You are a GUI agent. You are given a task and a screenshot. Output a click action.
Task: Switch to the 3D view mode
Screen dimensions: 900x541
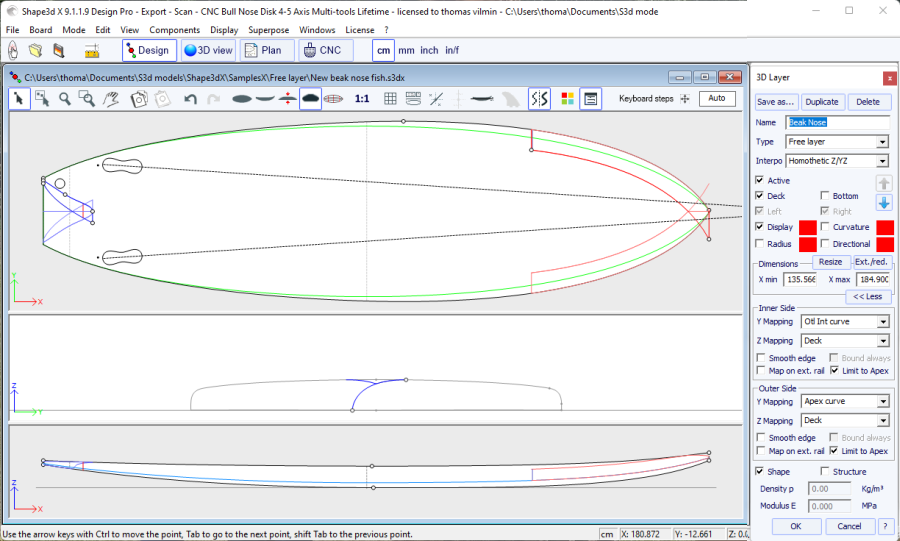[x=208, y=50]
